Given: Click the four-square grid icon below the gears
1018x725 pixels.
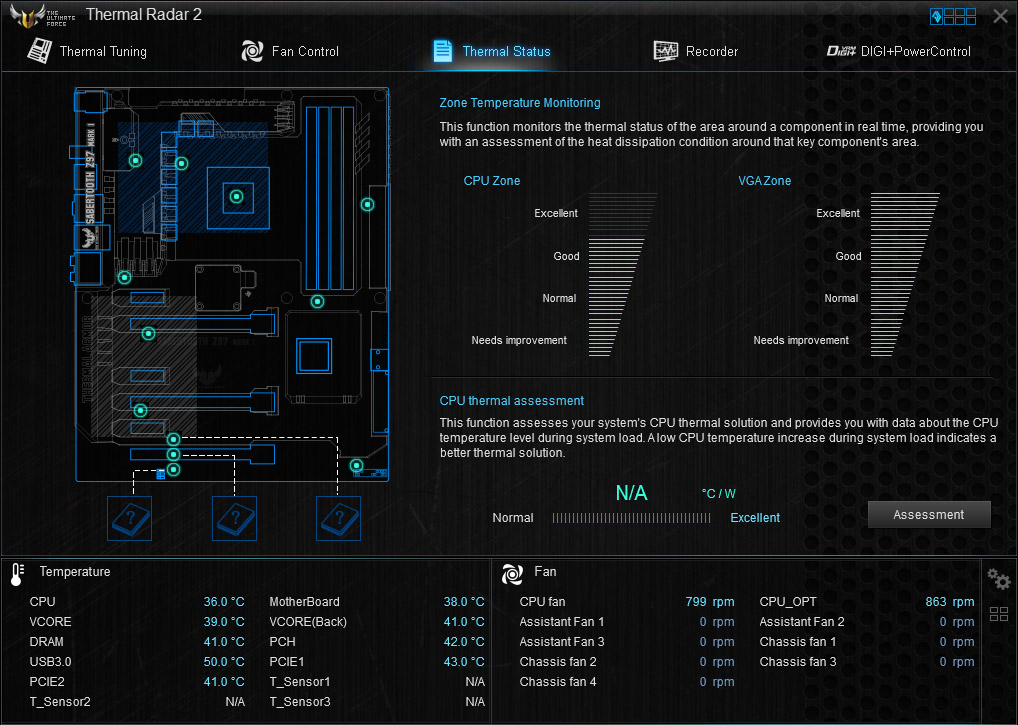Looking at the screenshot, I should (x=999, y=614).
